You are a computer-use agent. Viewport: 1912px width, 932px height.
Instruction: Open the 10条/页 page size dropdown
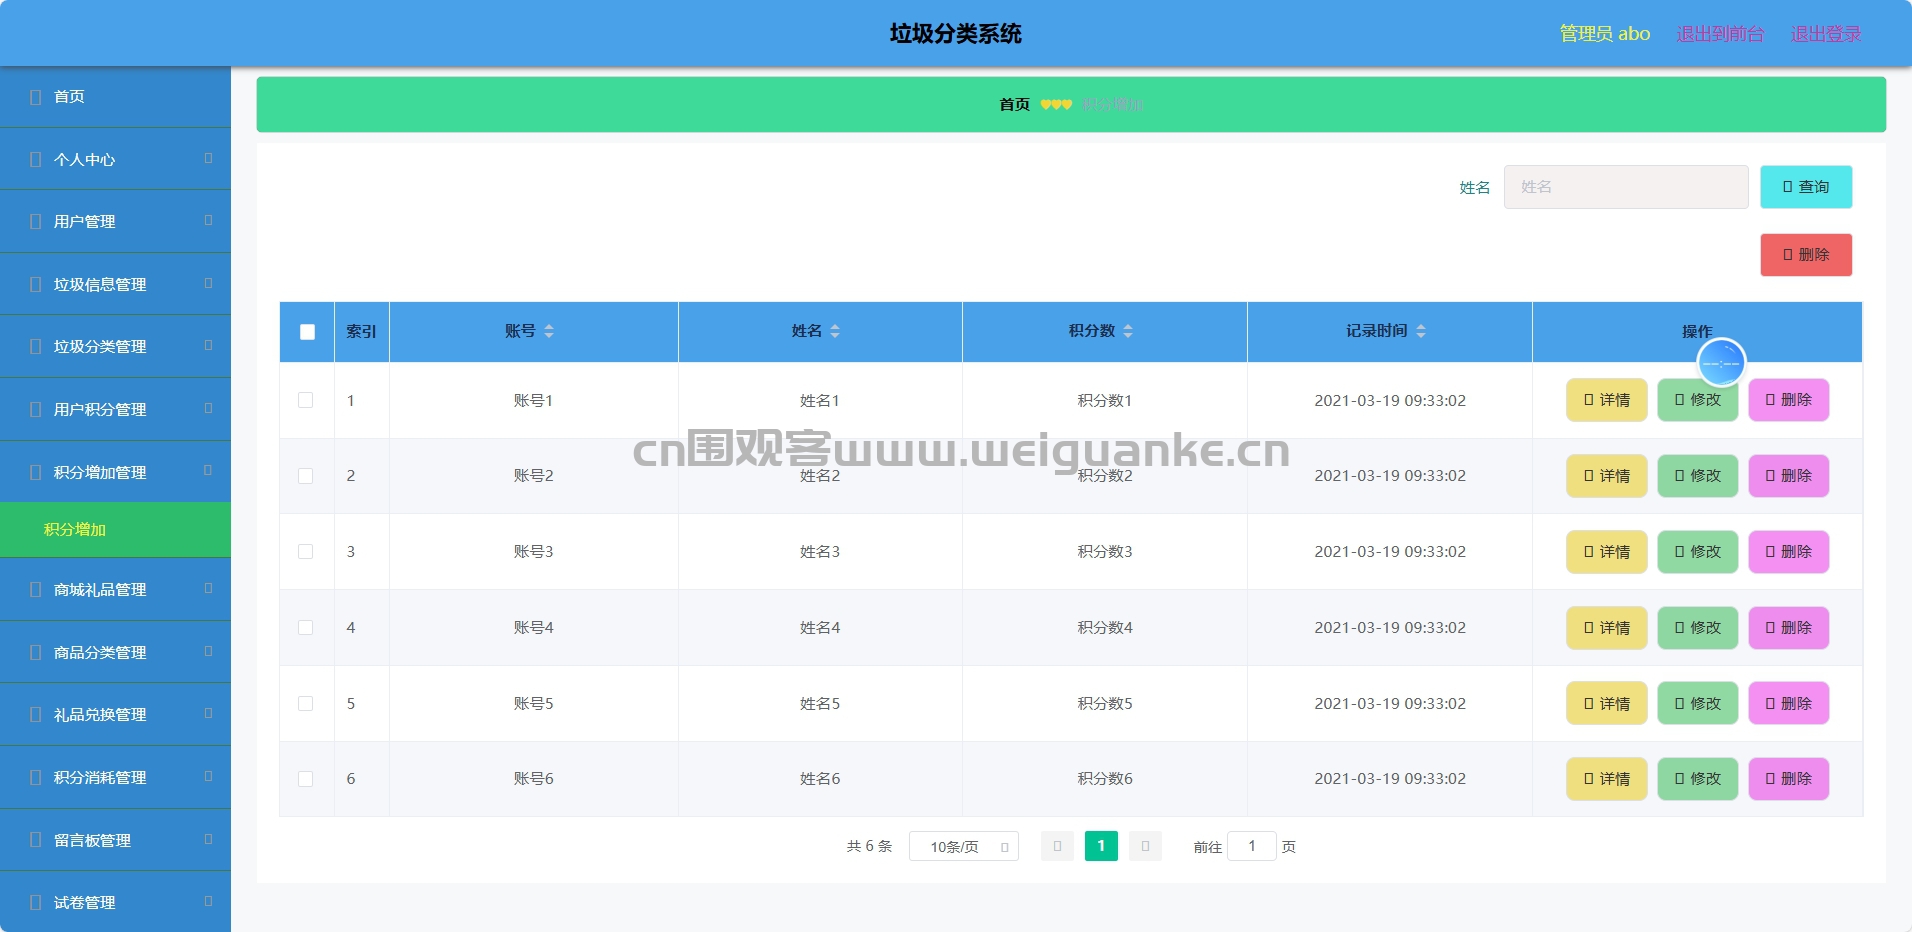point(964,847)
